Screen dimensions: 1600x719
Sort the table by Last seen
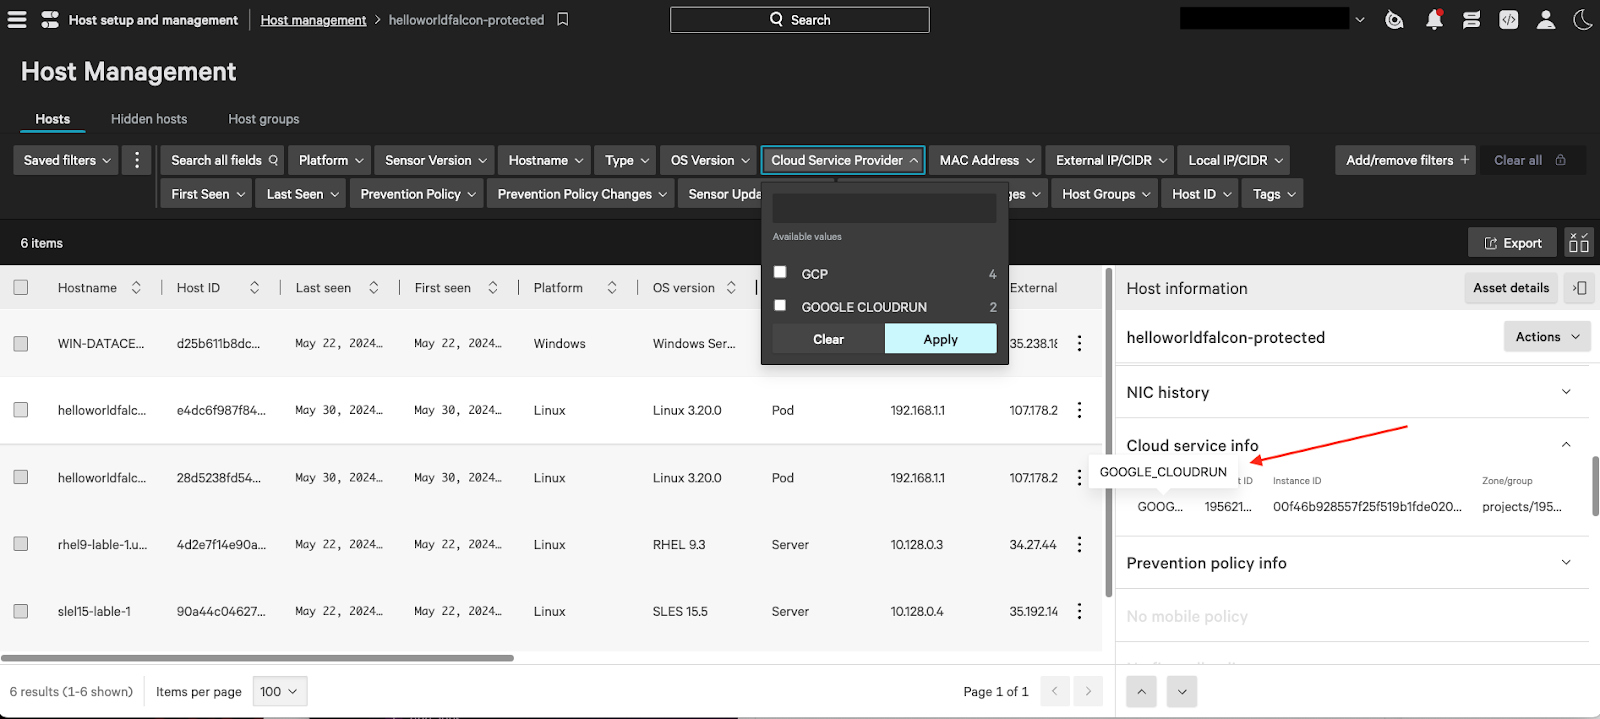pos(374,288)
